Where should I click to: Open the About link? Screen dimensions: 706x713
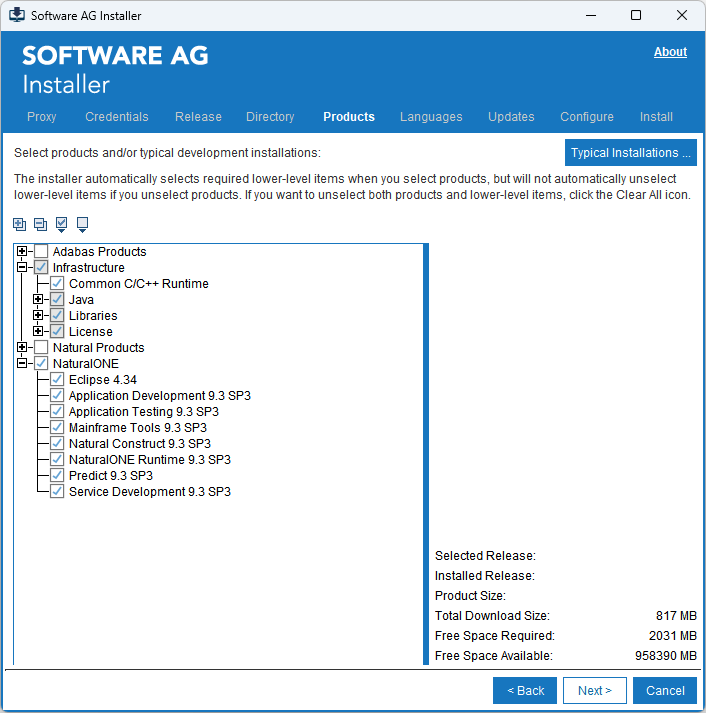point(670,52)
